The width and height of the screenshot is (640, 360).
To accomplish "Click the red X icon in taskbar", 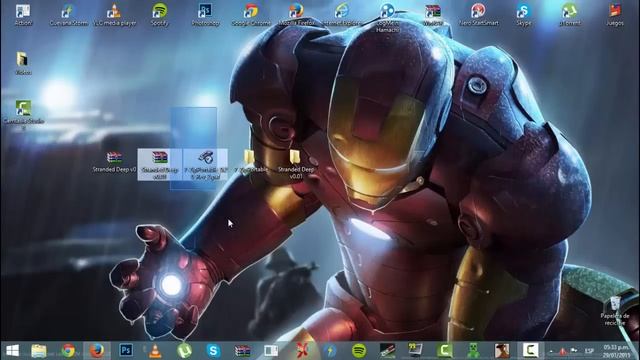I will pos(302,351).
